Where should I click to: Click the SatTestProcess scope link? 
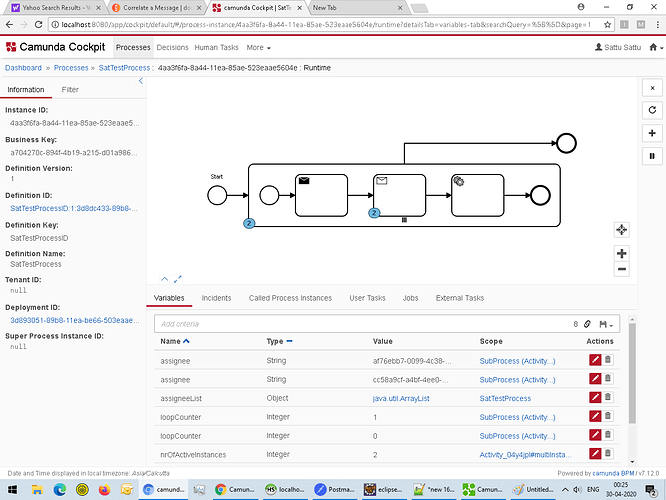click(505, 398)
